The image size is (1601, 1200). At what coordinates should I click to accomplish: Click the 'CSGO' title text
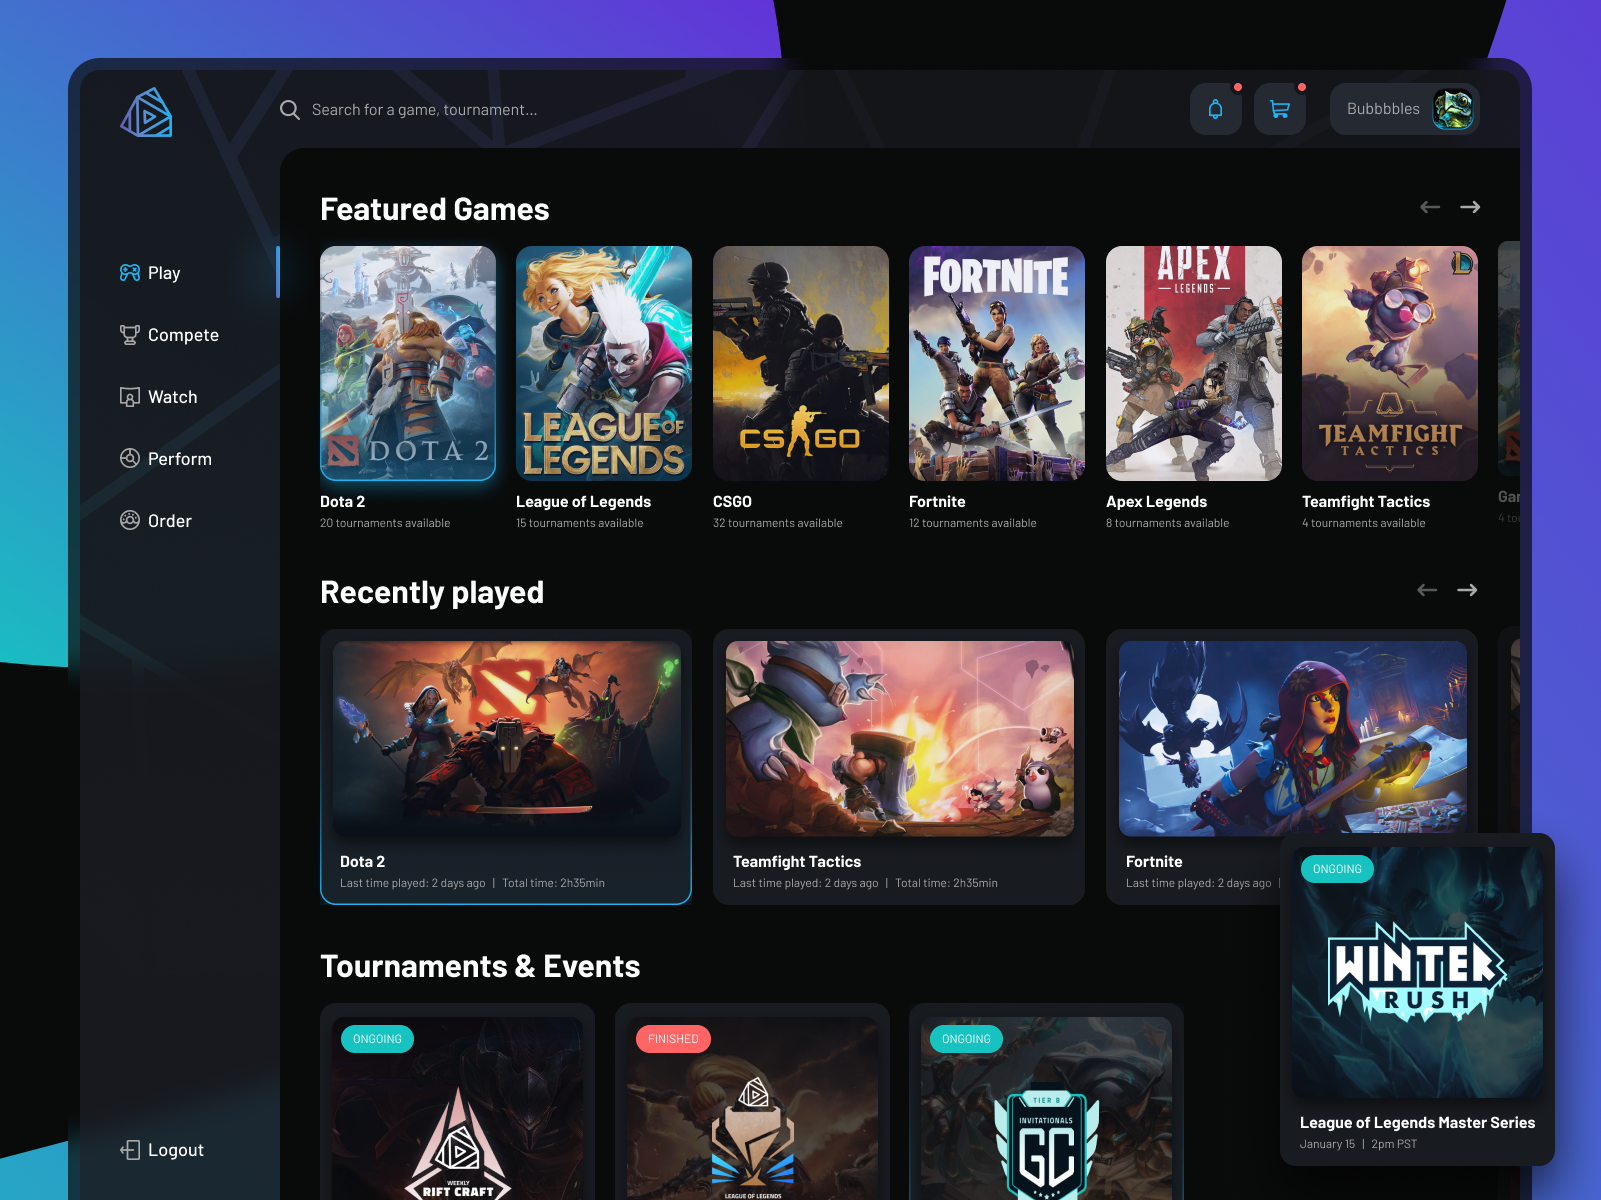click(732, 502)
